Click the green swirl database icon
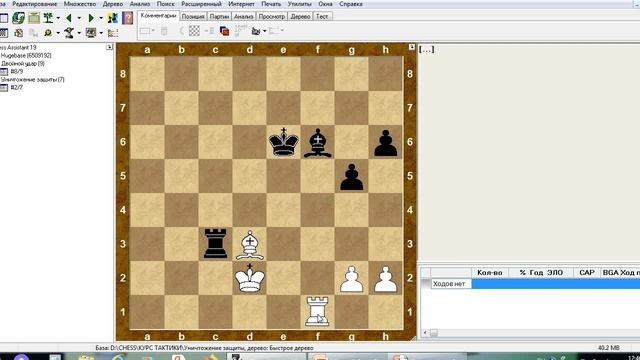Viewport: 640px width, 360px height. tap(18, 18)
